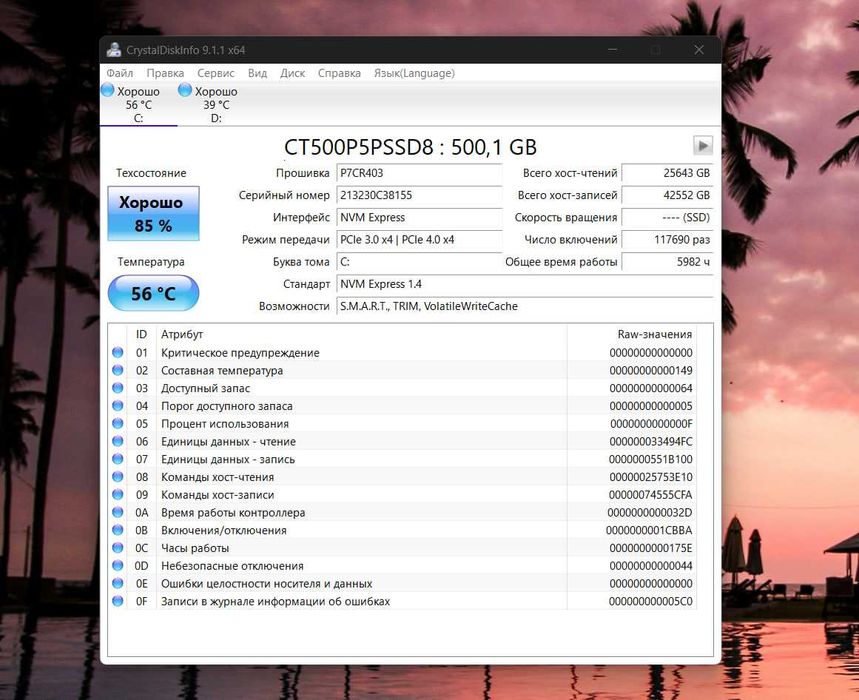Click the status icon for Небезопасные отключения
Viewport: 859px width, 700px height.
[x=118, y=565]
